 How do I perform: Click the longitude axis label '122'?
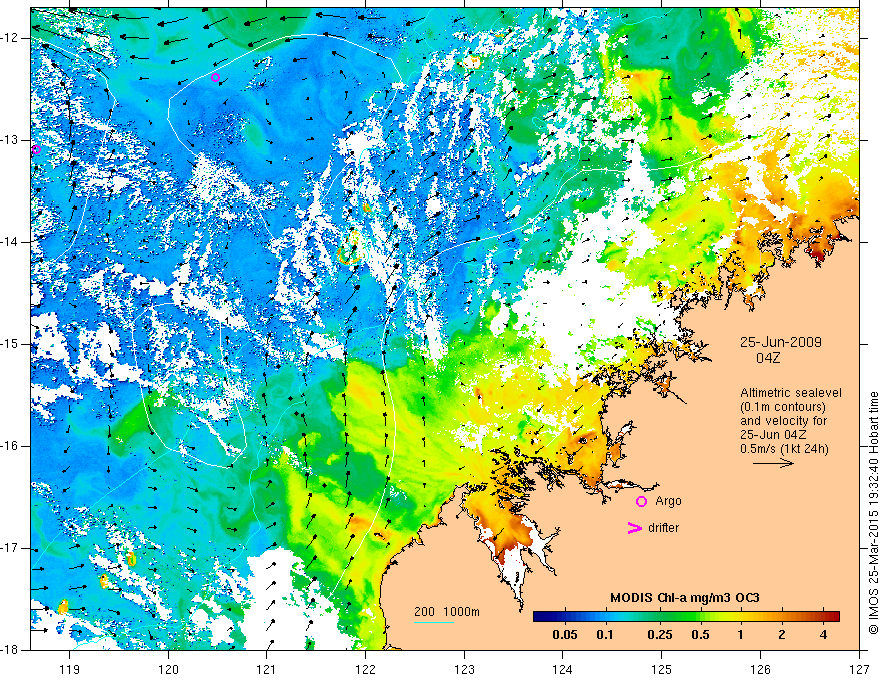click(x=365, y=669)
